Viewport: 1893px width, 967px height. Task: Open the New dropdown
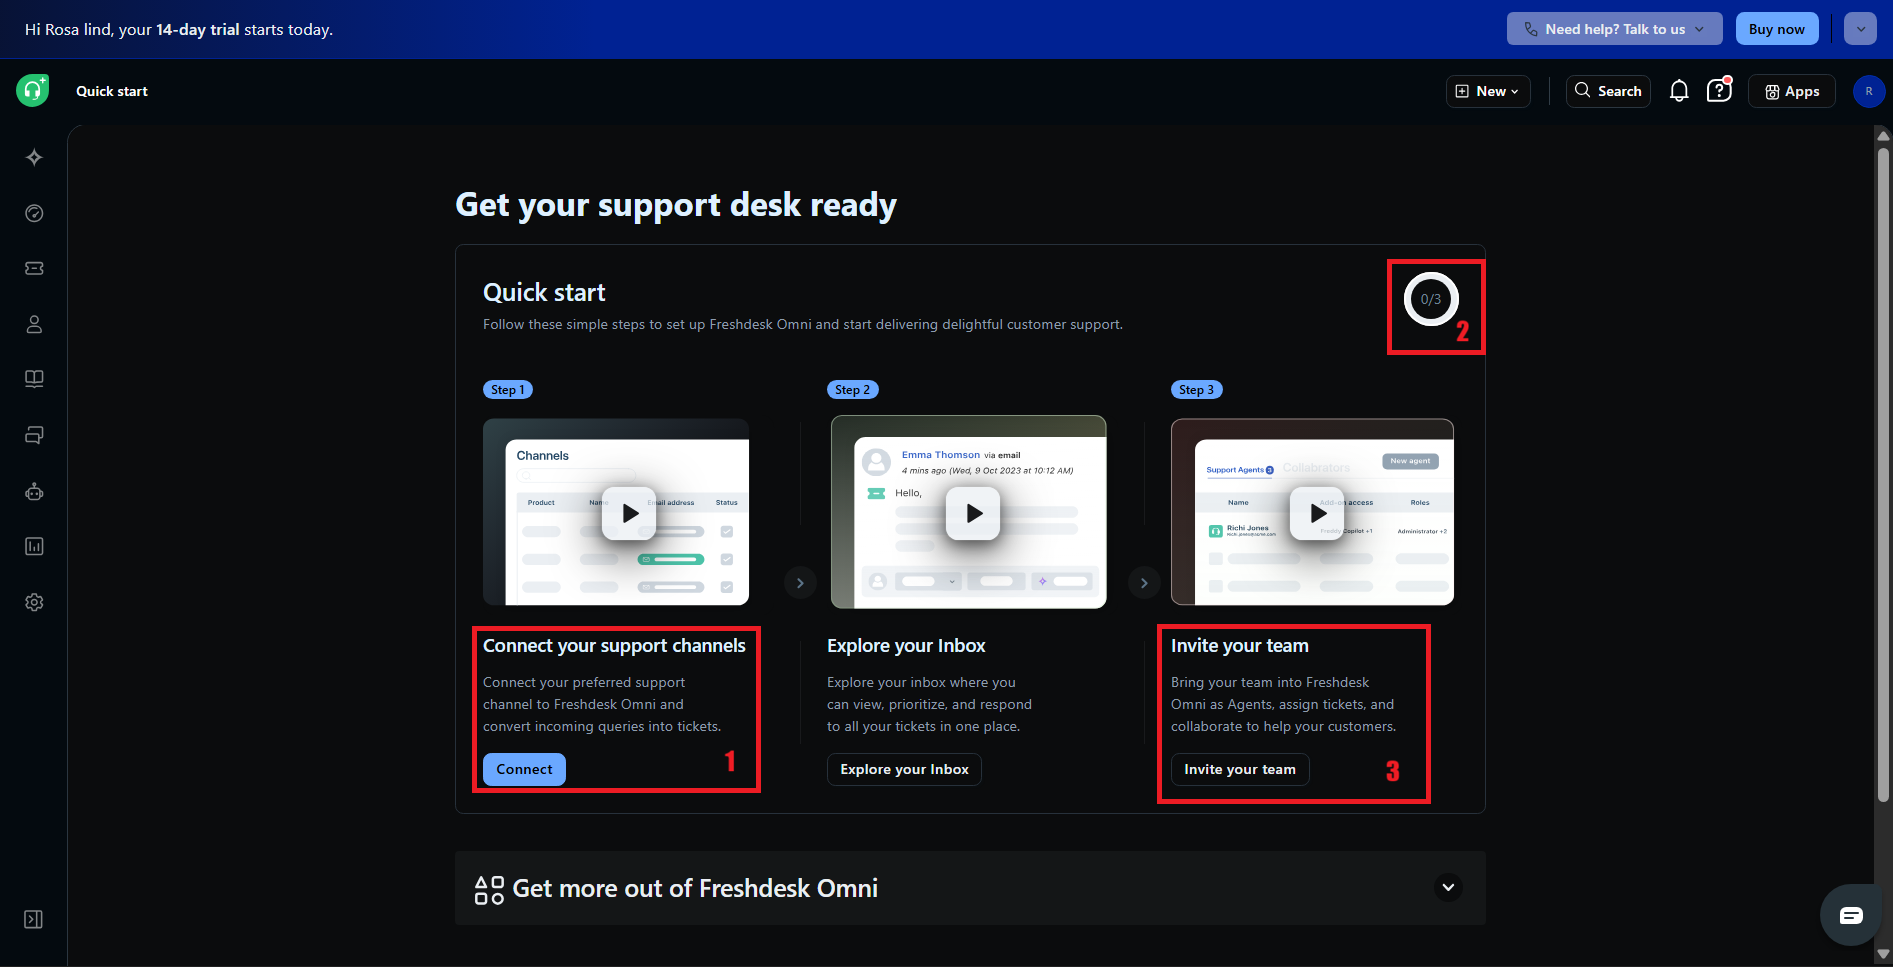pos(1488,91)
